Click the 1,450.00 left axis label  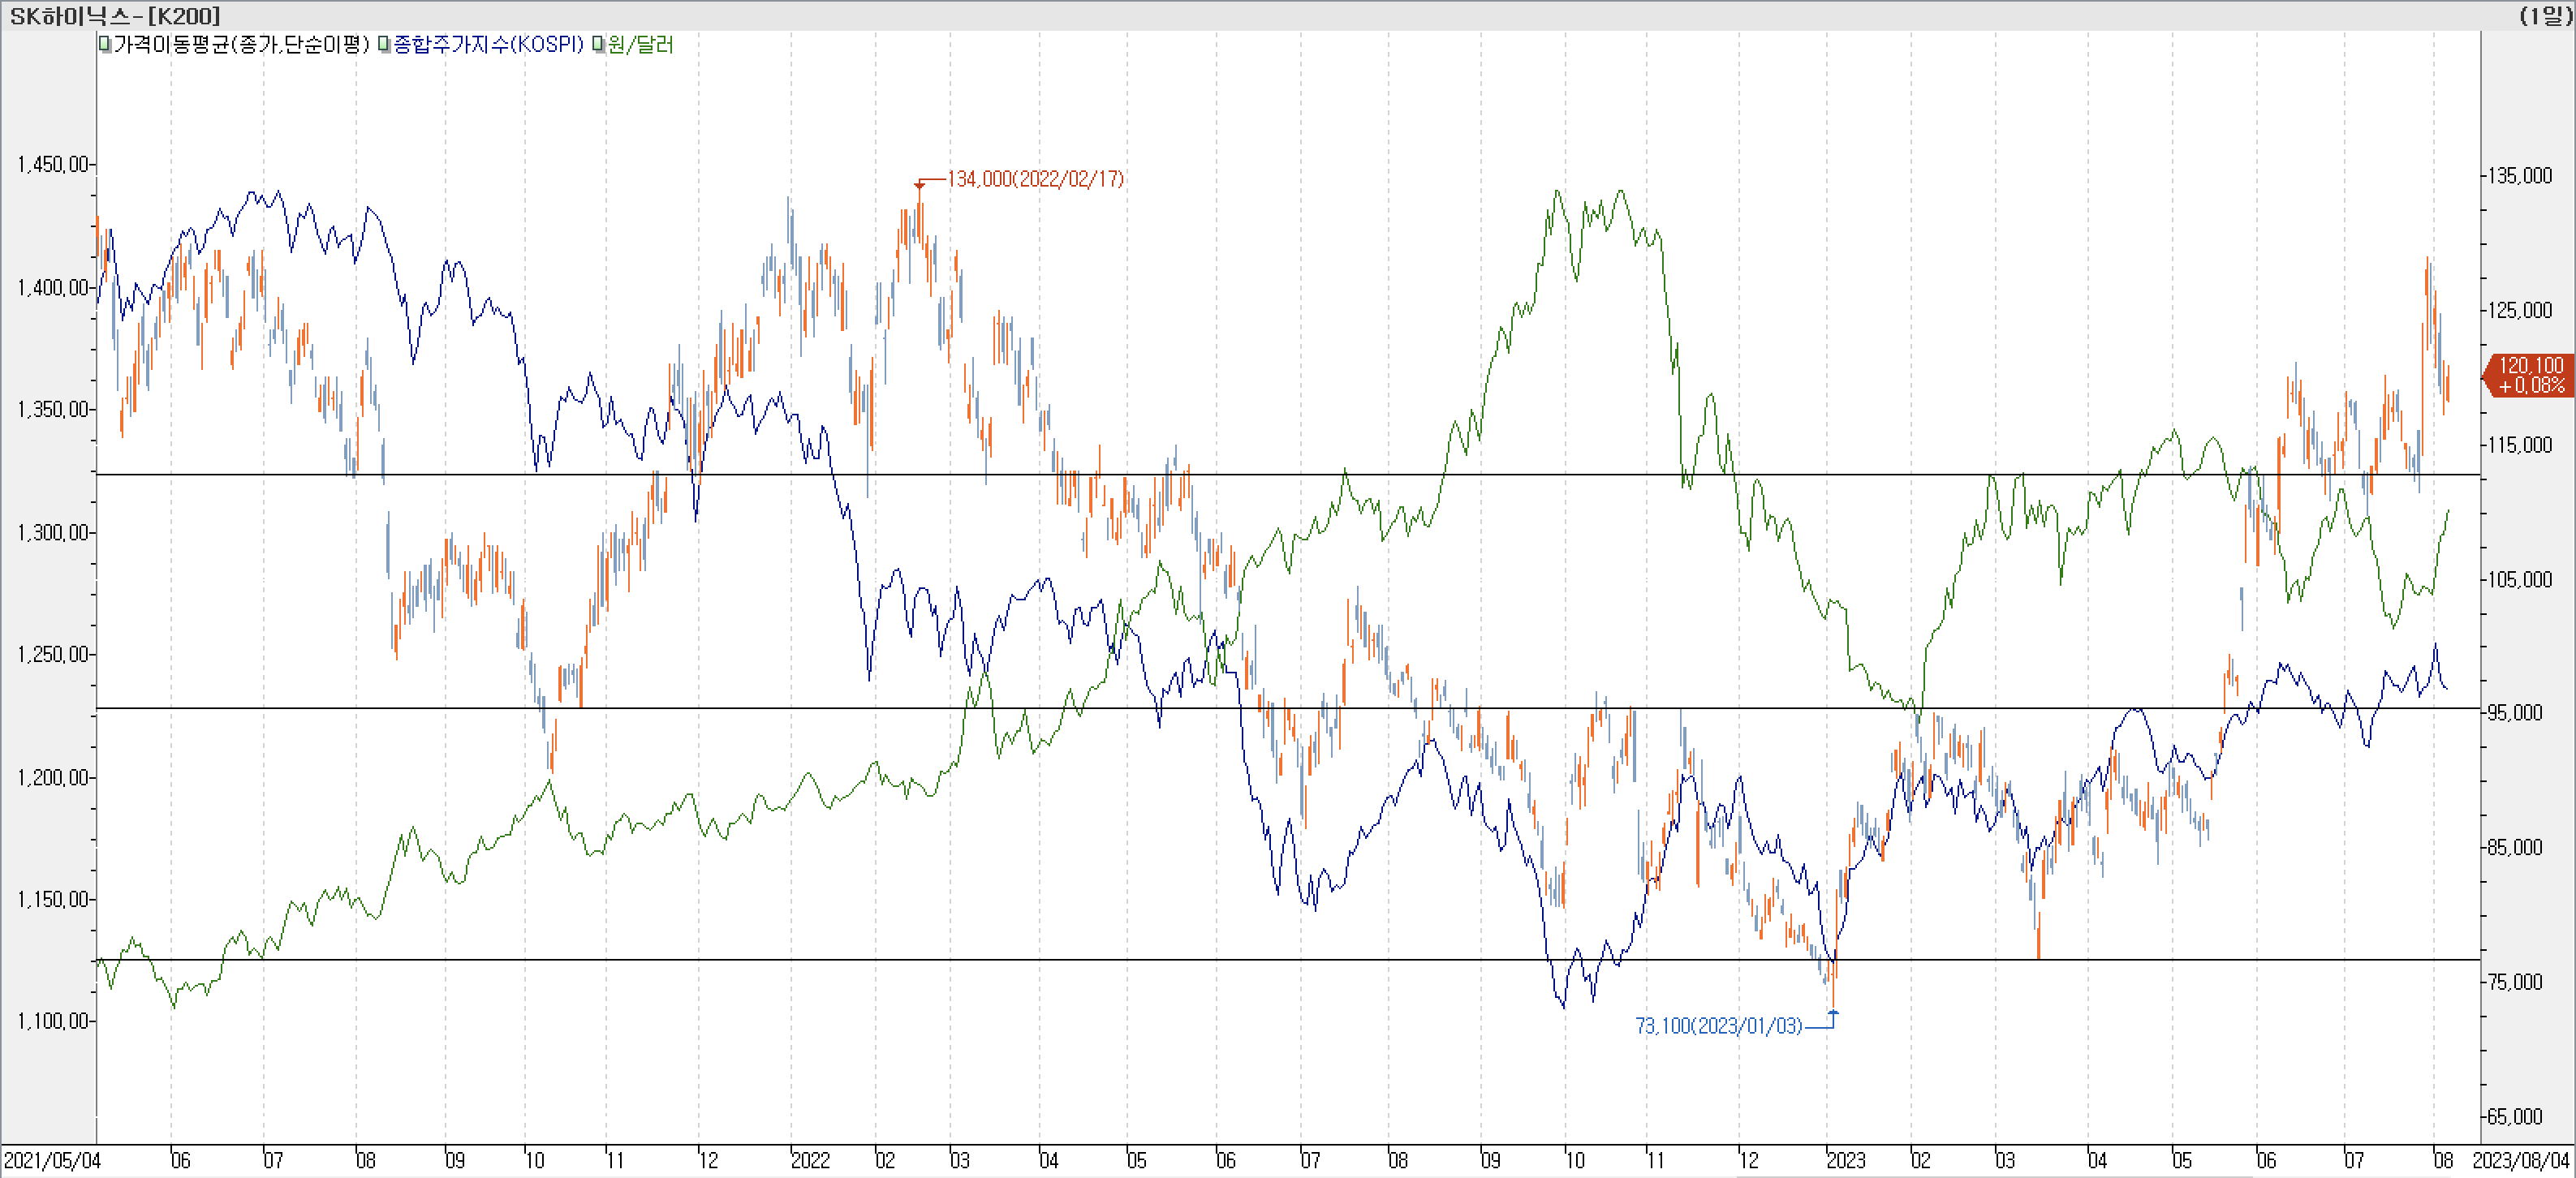coord(53,164)
